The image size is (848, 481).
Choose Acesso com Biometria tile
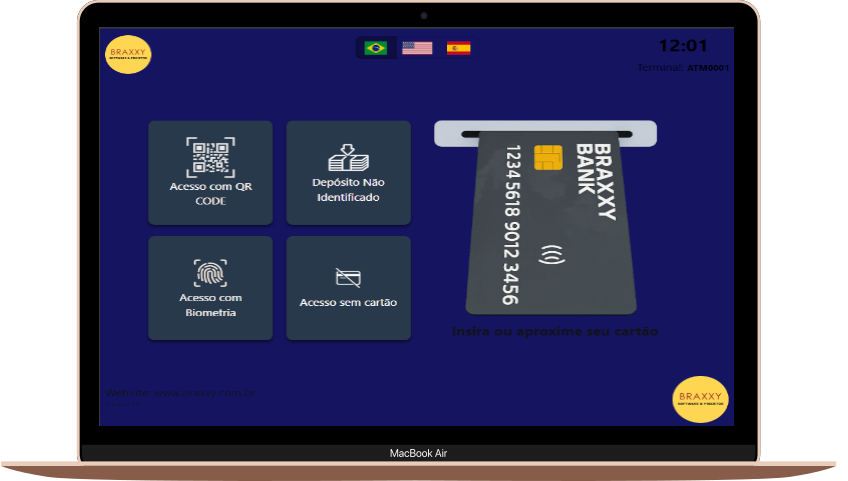(210, 288)
